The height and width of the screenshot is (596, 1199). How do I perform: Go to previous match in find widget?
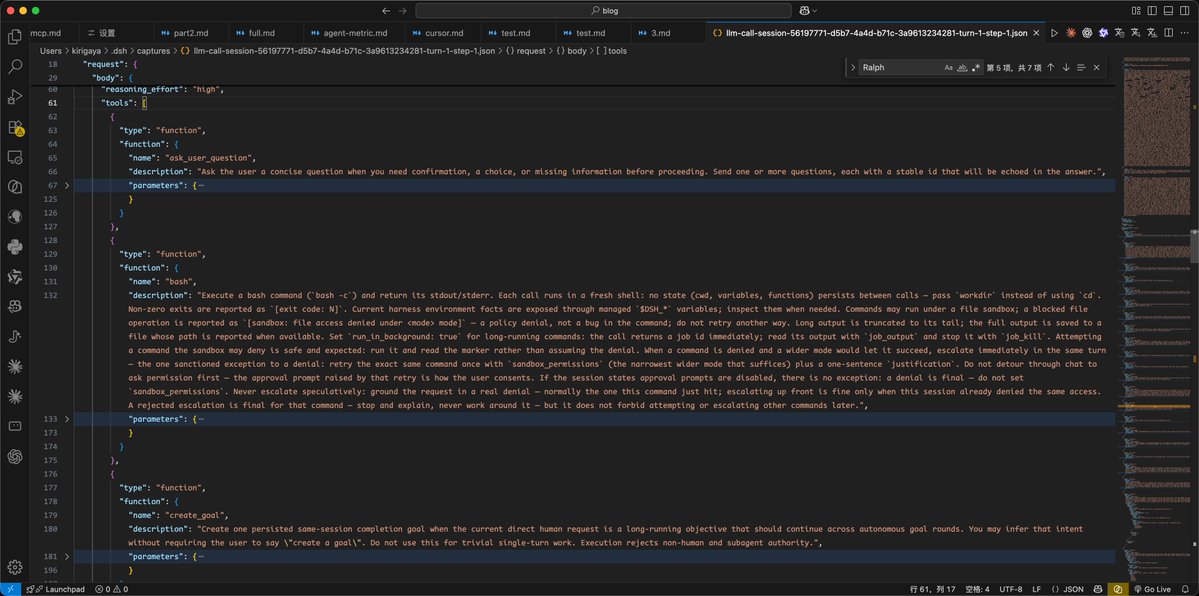click(1051, 67)
